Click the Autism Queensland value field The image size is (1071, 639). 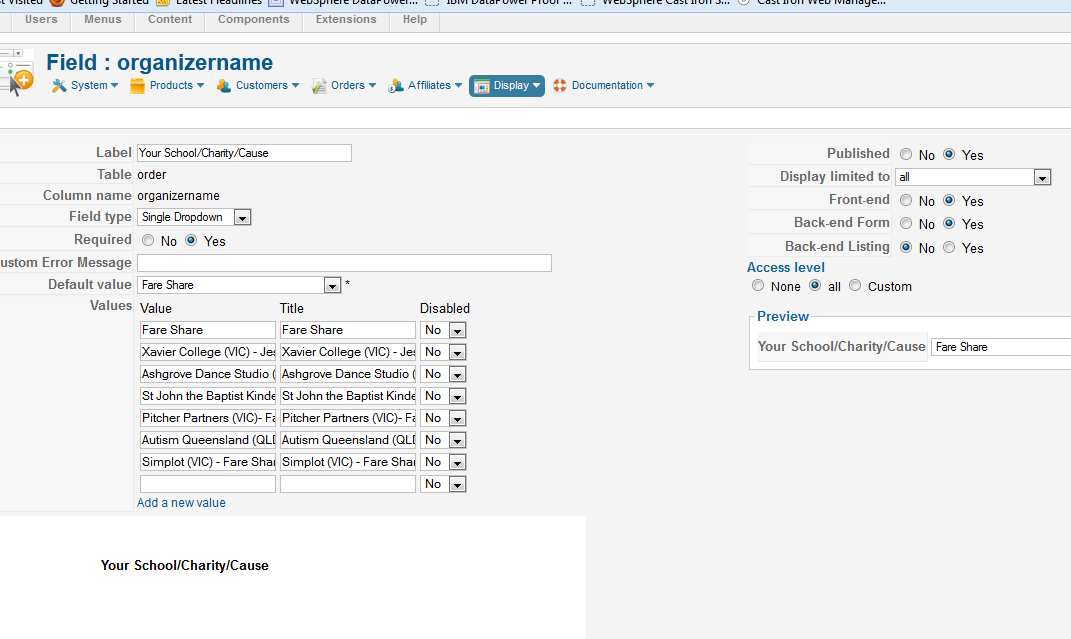pyautogui.click(x=208, y=440)
